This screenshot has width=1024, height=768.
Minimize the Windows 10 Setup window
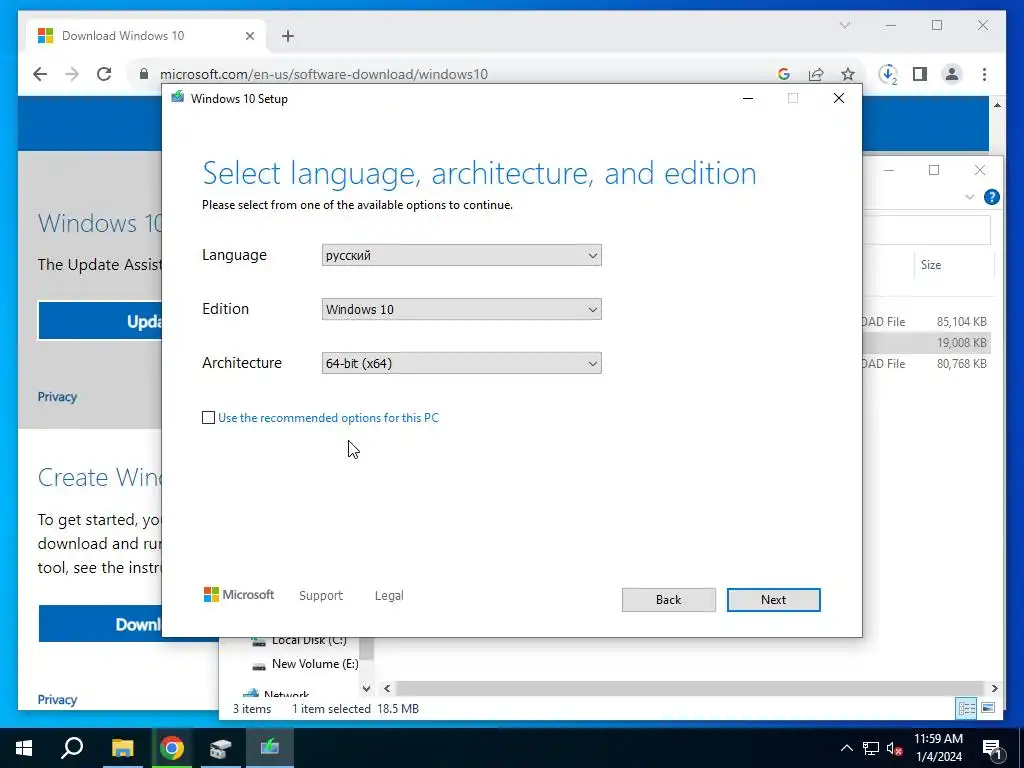click(x=748, y=98)
